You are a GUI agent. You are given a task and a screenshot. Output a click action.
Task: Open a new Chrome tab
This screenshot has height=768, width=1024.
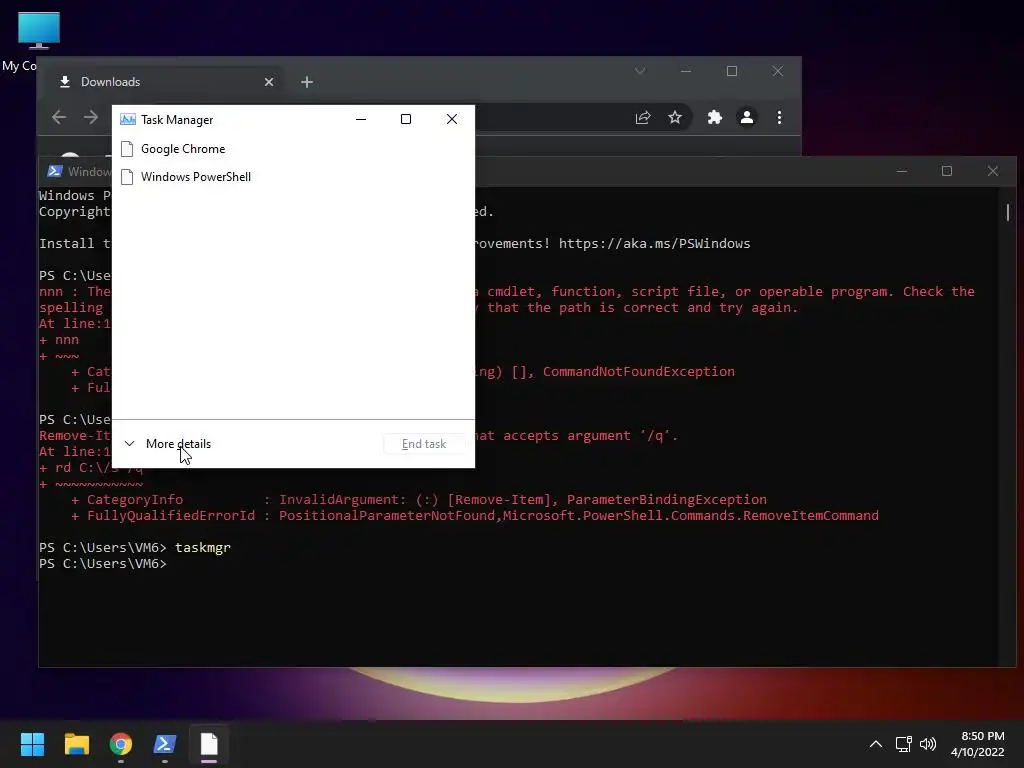point(307,82)
